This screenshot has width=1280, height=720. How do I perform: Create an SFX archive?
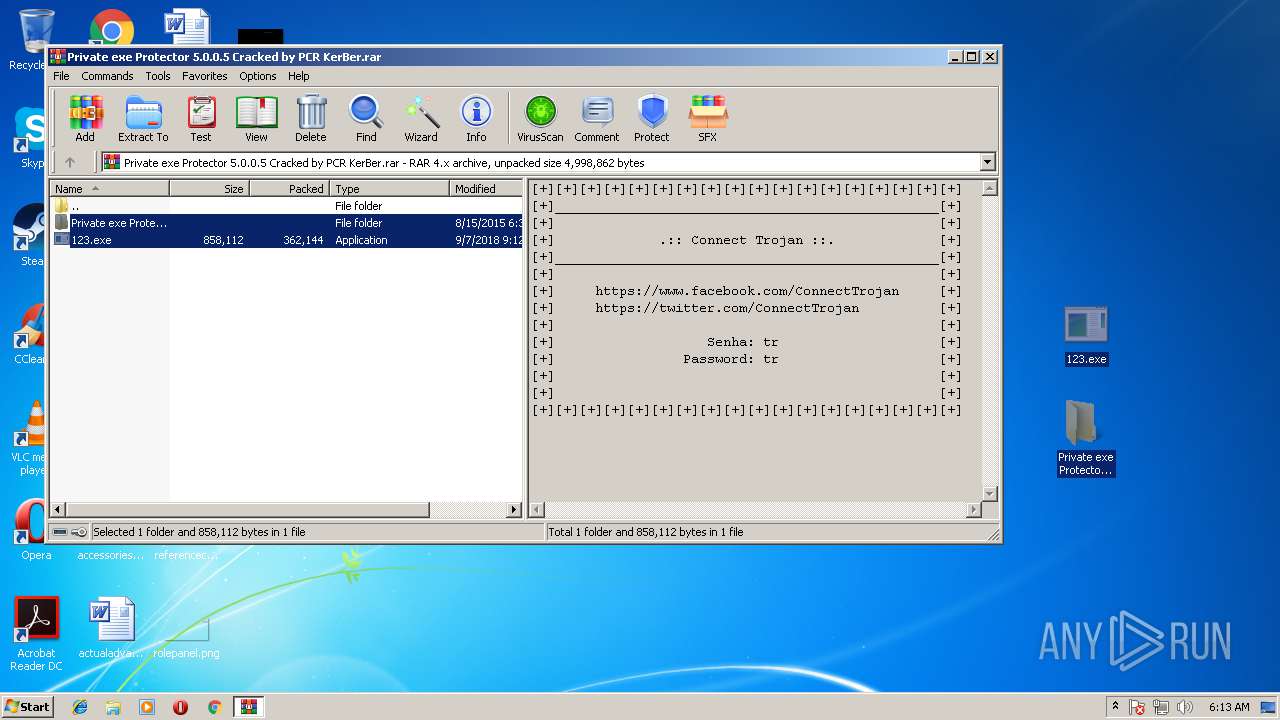[707, 119]
